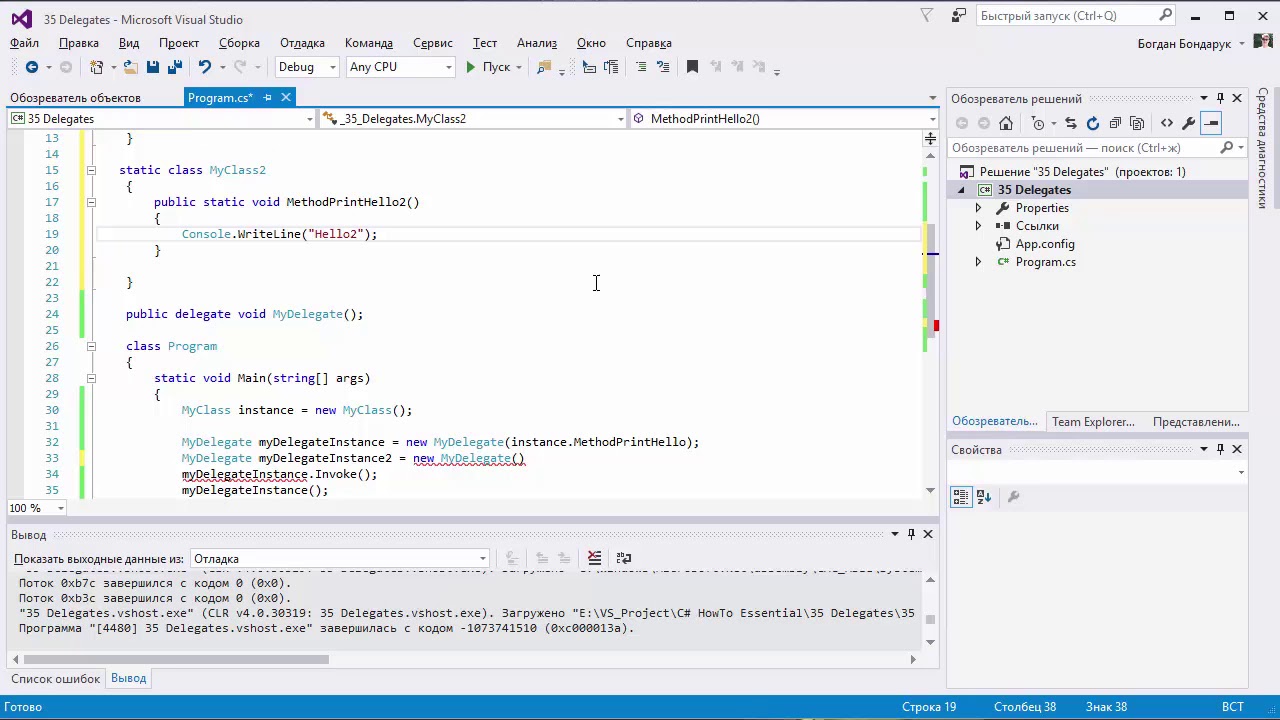
Task: Open the Debug configuration dropdown
Action: coord(307,67)
